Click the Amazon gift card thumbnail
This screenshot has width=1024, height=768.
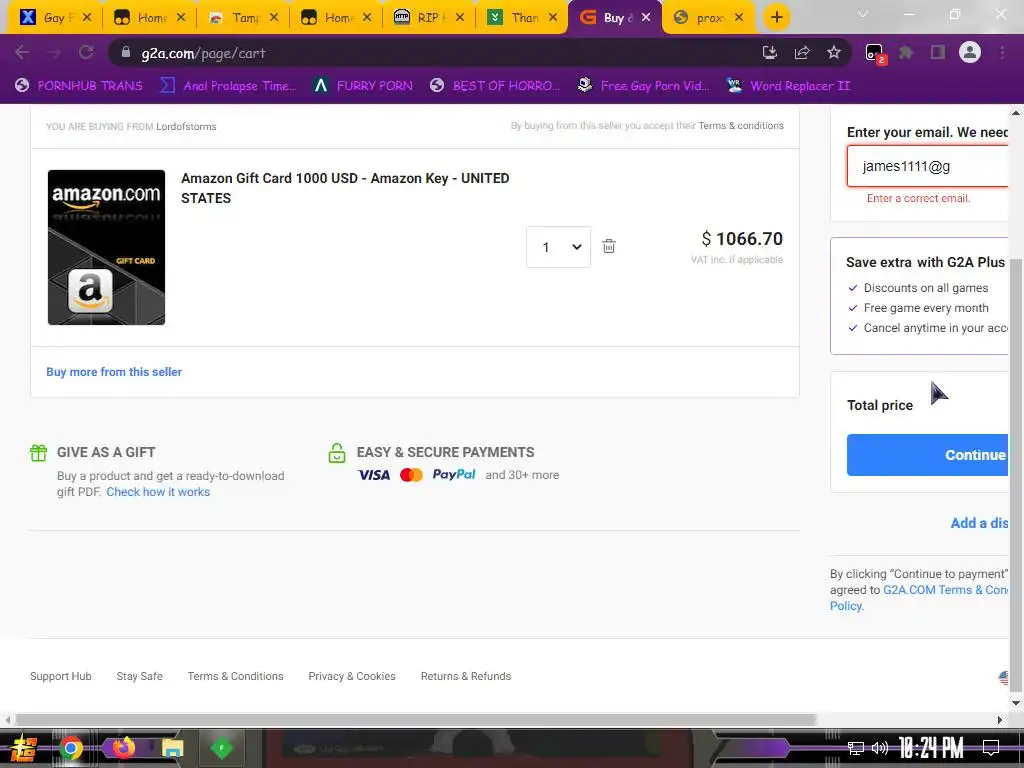pyautogui.click(x=106, y=248)
